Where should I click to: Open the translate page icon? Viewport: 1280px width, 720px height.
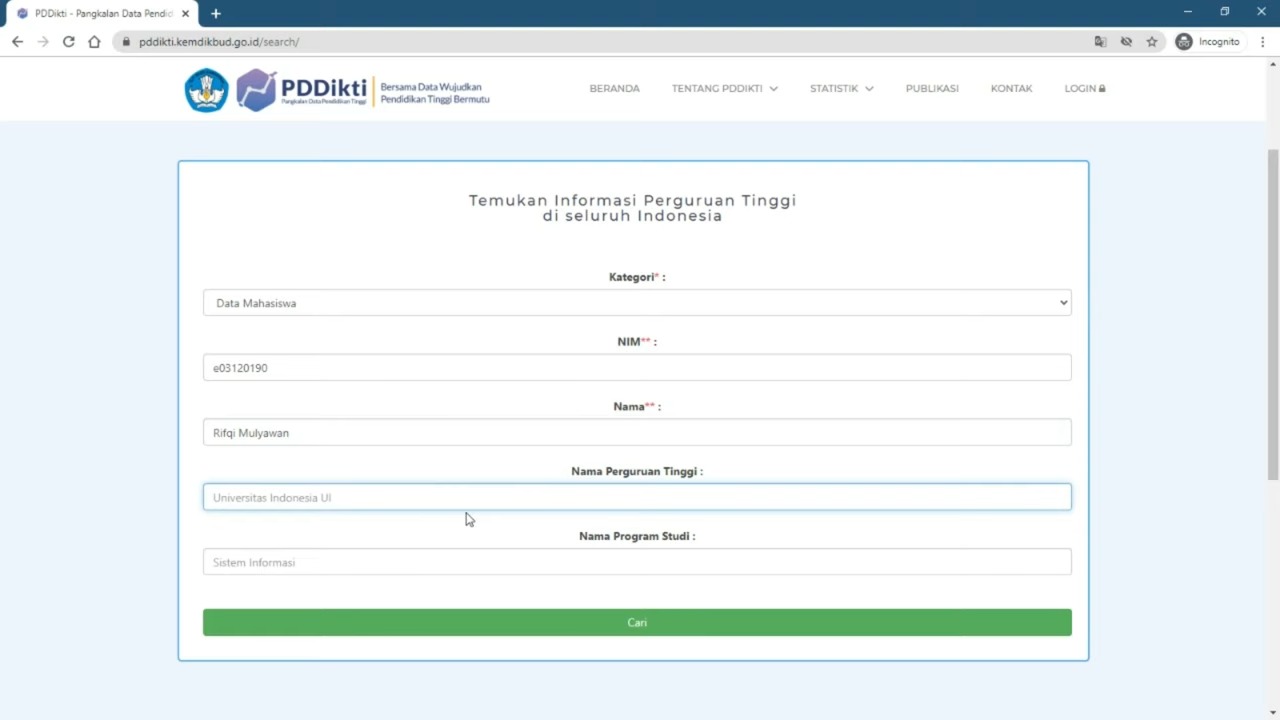1100,42
